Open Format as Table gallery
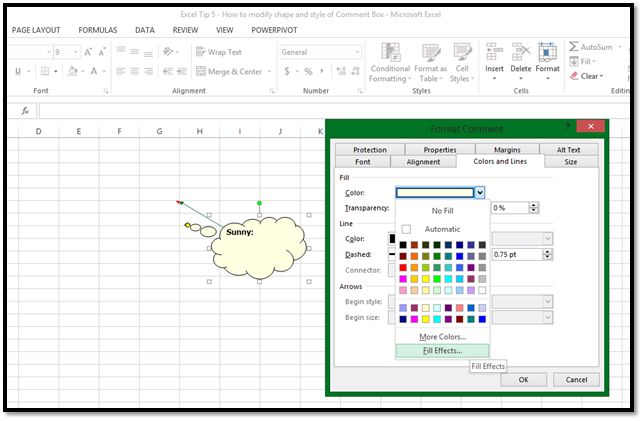 (431, 63)
